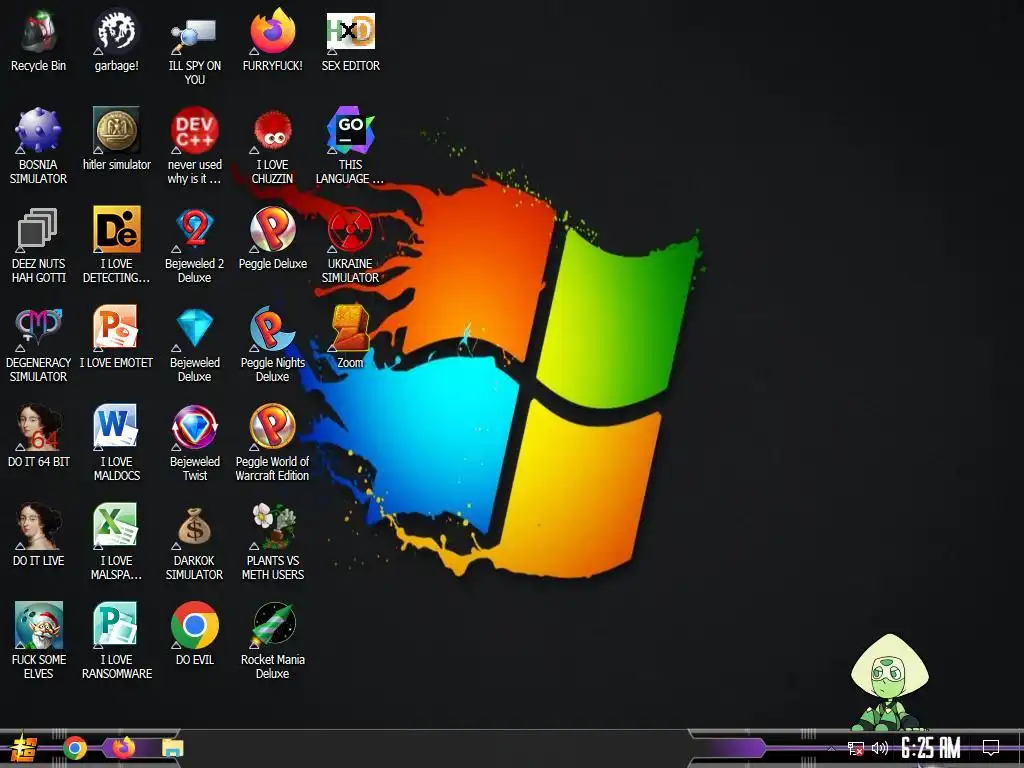1024x768 pixels.
Task: Open the notification center icon
Action: tap(991, 748)
